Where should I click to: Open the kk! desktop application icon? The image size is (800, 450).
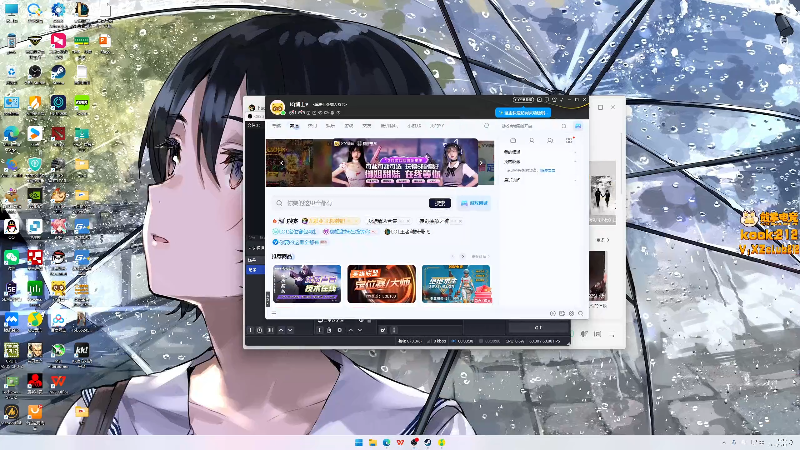click(x=82, y=350)
